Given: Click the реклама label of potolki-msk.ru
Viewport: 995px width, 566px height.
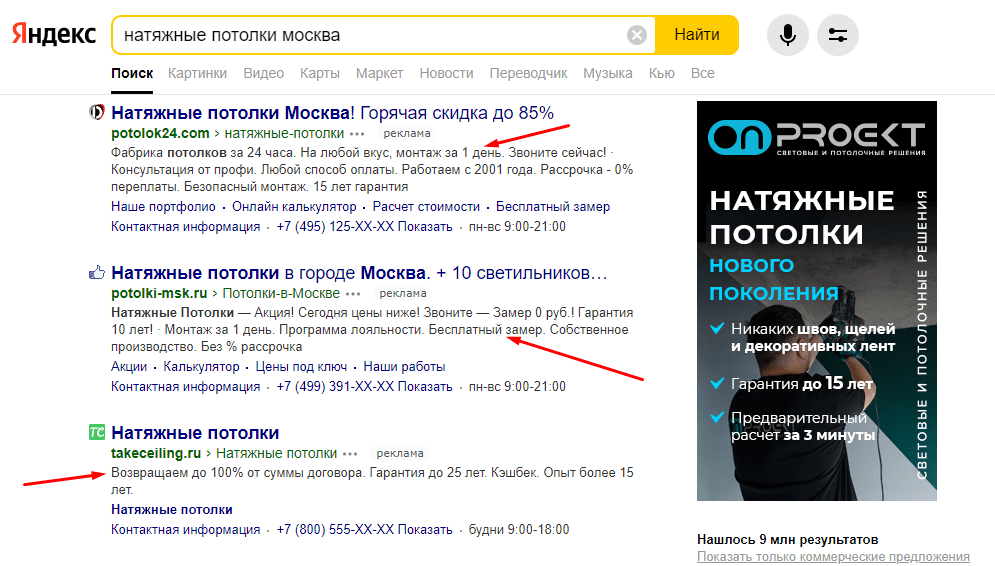Looking at the screenshot, I should 403,294.
